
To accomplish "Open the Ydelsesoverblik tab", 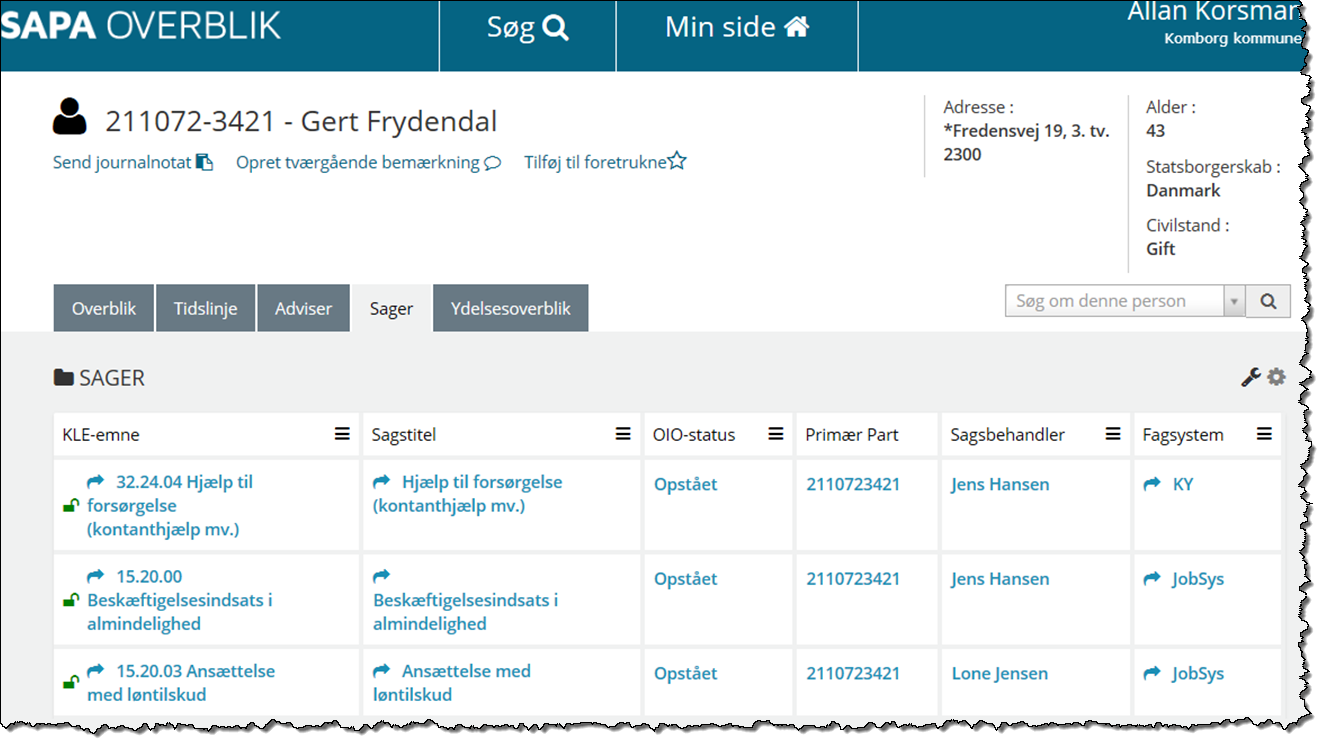I will (x=511, y=308).
